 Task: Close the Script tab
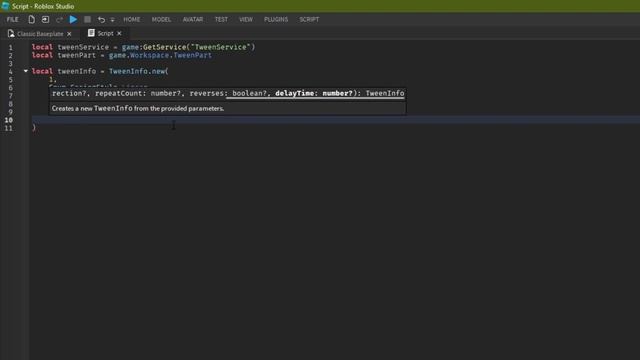(x=119, y=33)
